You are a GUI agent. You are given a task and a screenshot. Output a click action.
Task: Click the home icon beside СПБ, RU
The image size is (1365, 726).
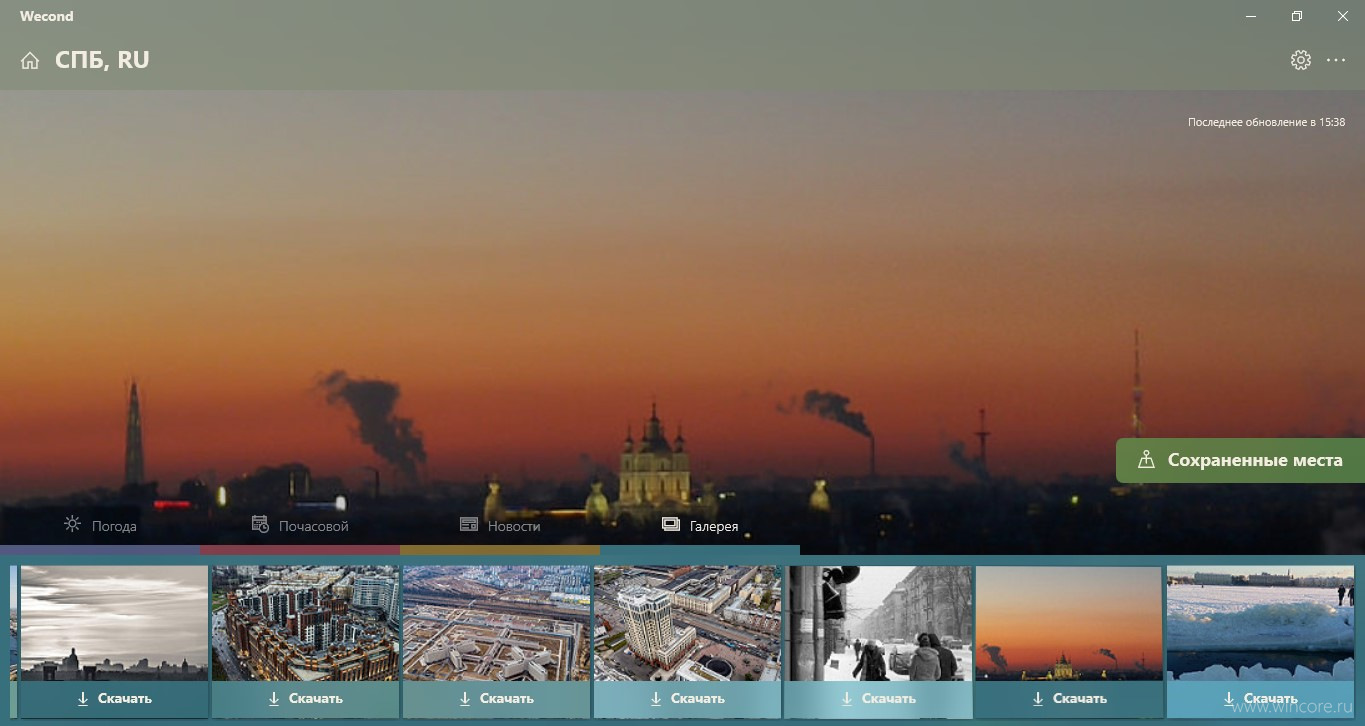(30, 60)
